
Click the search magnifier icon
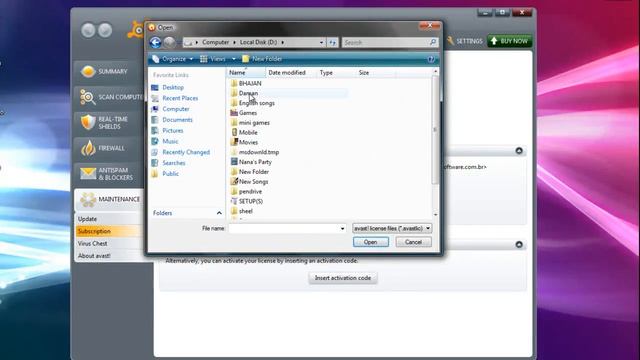pos(433,42)
